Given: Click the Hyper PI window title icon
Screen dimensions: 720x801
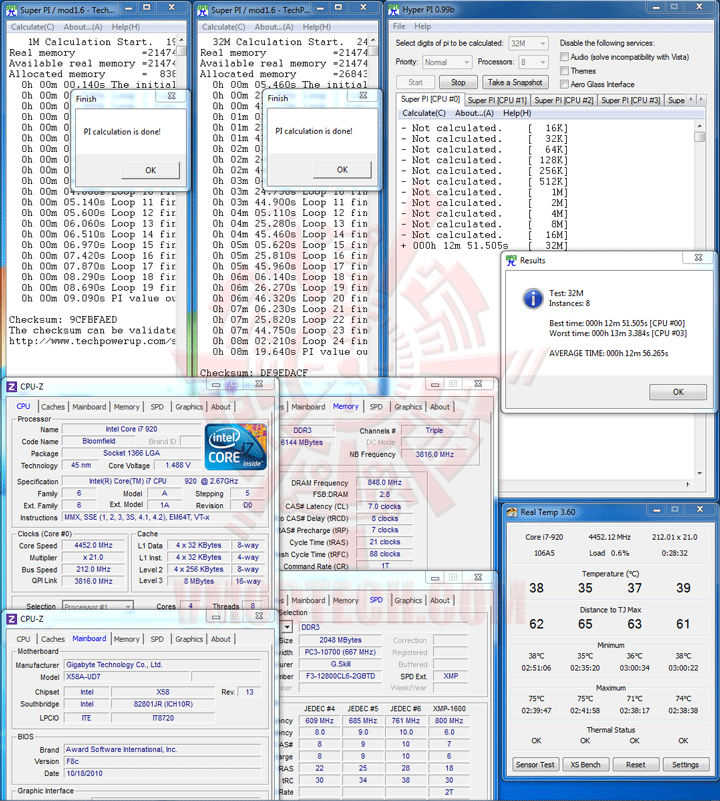Looking at the screenshot, I should 394,9.
